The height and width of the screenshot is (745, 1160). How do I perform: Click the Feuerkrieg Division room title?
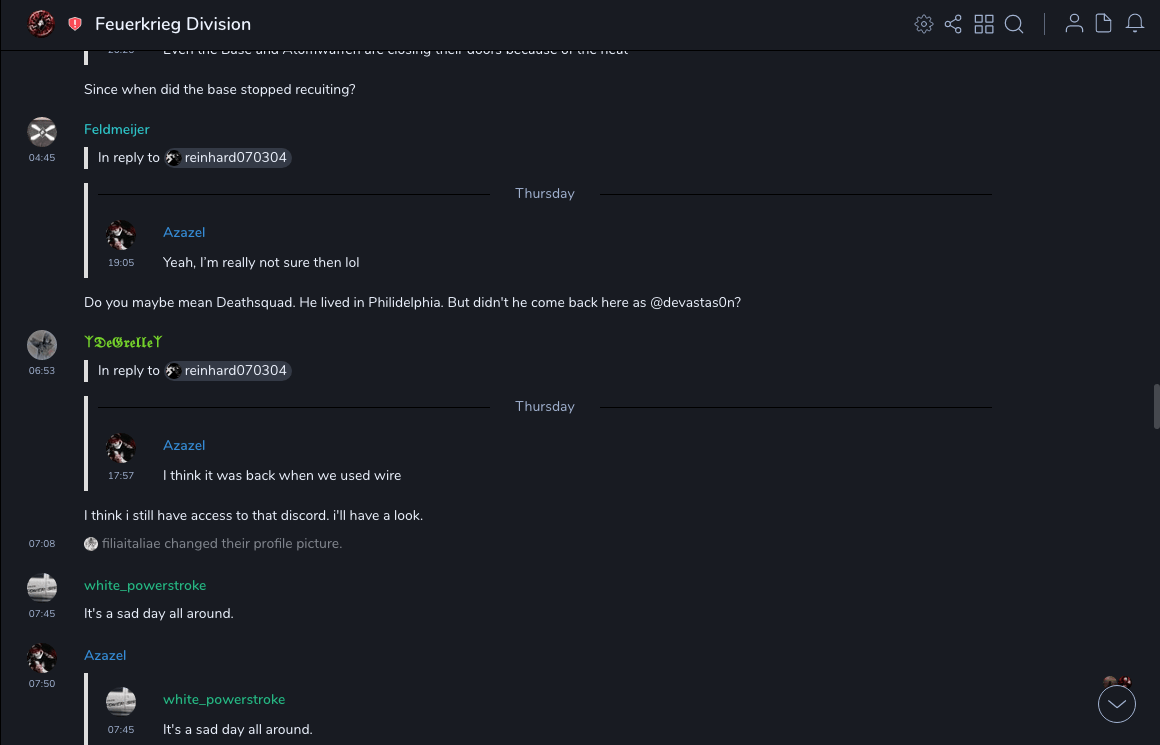tap(173, 24)
